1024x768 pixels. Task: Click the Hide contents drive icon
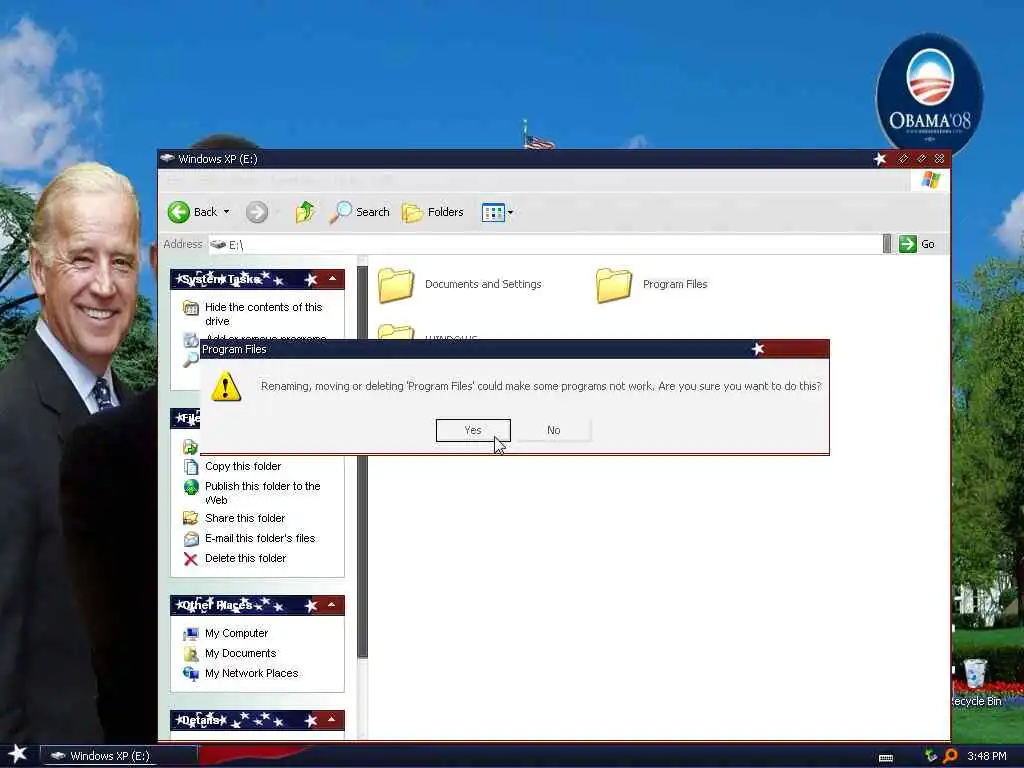coord(191,308)
